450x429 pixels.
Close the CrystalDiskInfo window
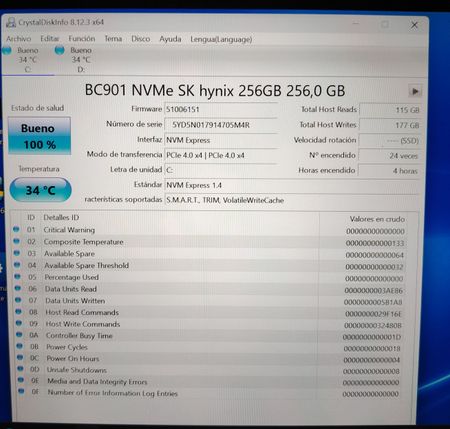(x=414, y=25)
